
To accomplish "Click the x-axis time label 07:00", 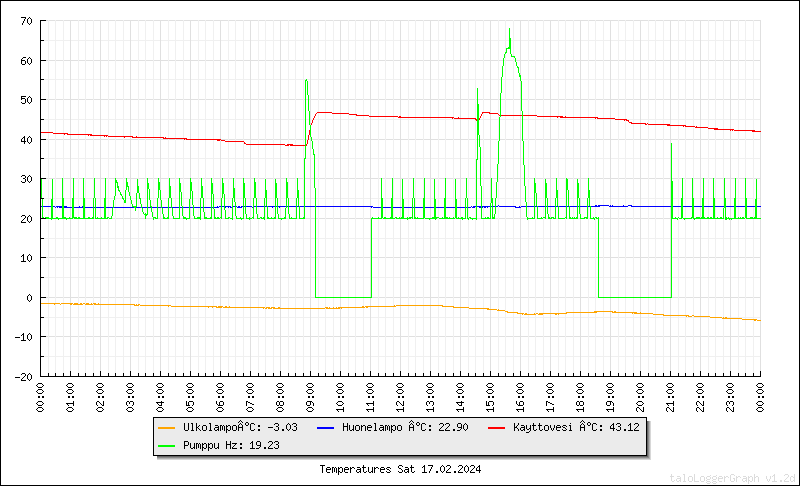I will pyautogui.click(x=251, y=398).
